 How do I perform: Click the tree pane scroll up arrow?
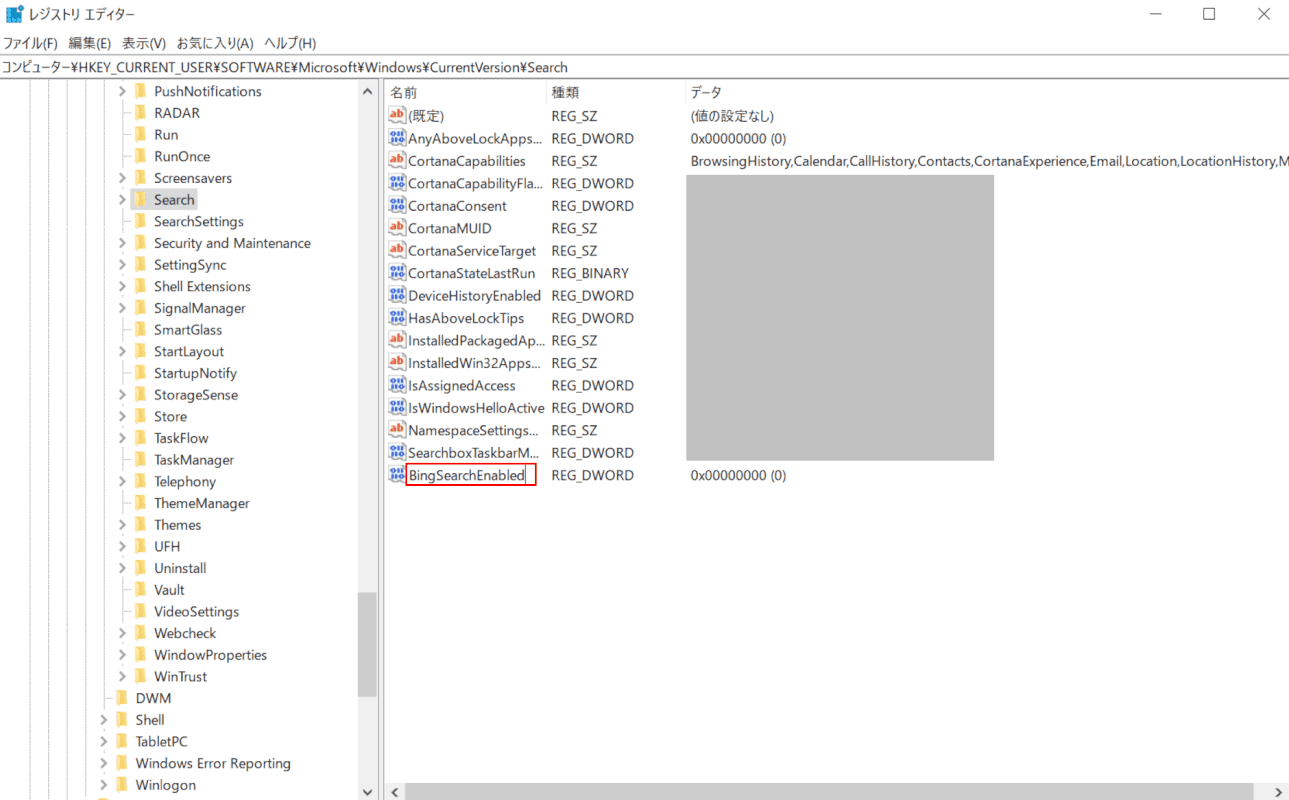tap(367, 91)
